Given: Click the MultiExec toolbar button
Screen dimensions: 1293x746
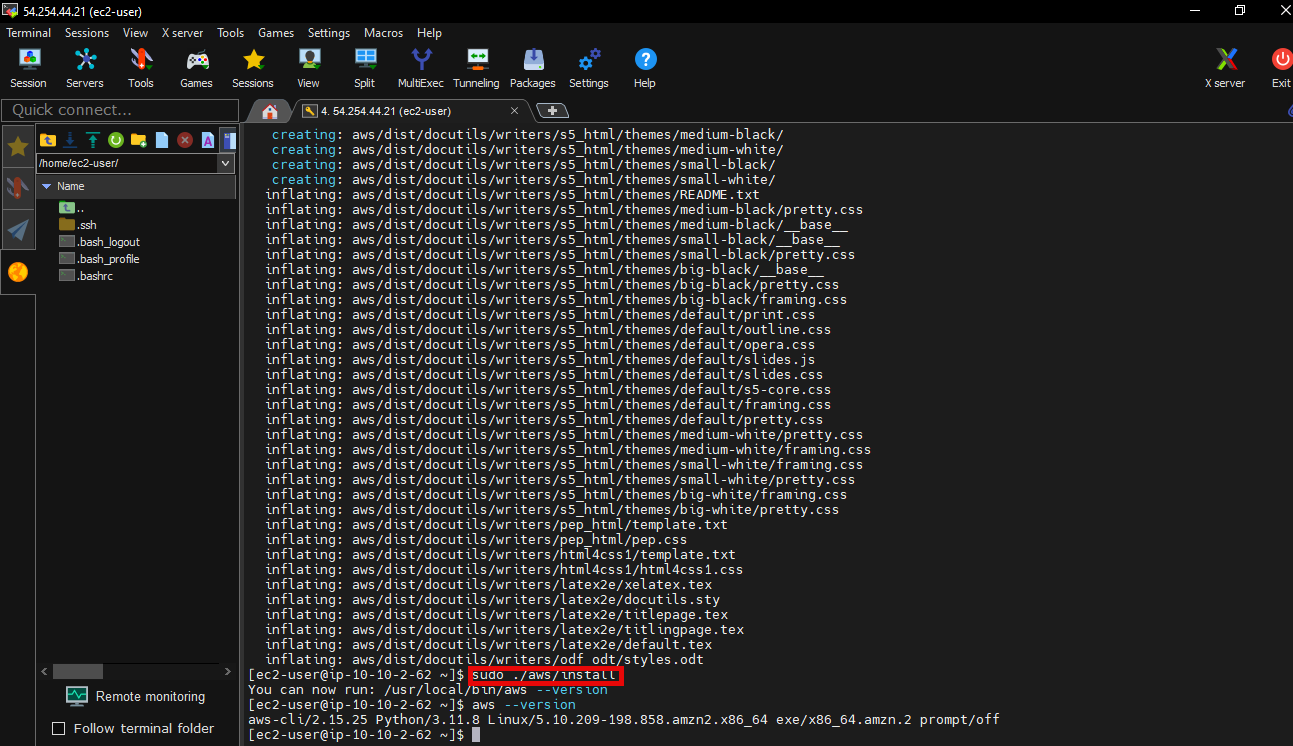Looking at the screenshot, I should pyautogui.click(x=421, y=68).
